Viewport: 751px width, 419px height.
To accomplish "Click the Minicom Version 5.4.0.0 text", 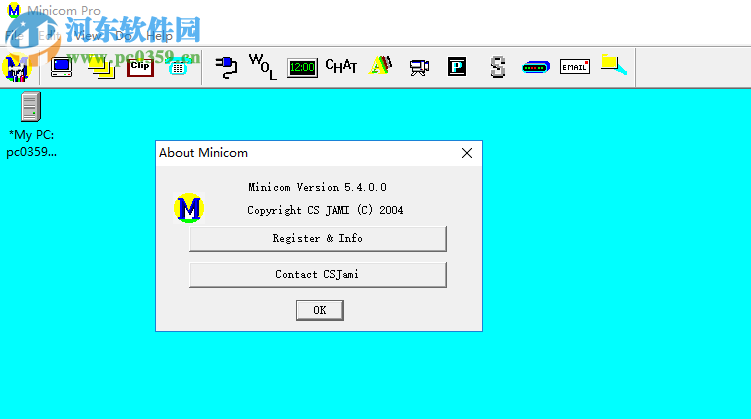I will point(317,187).
